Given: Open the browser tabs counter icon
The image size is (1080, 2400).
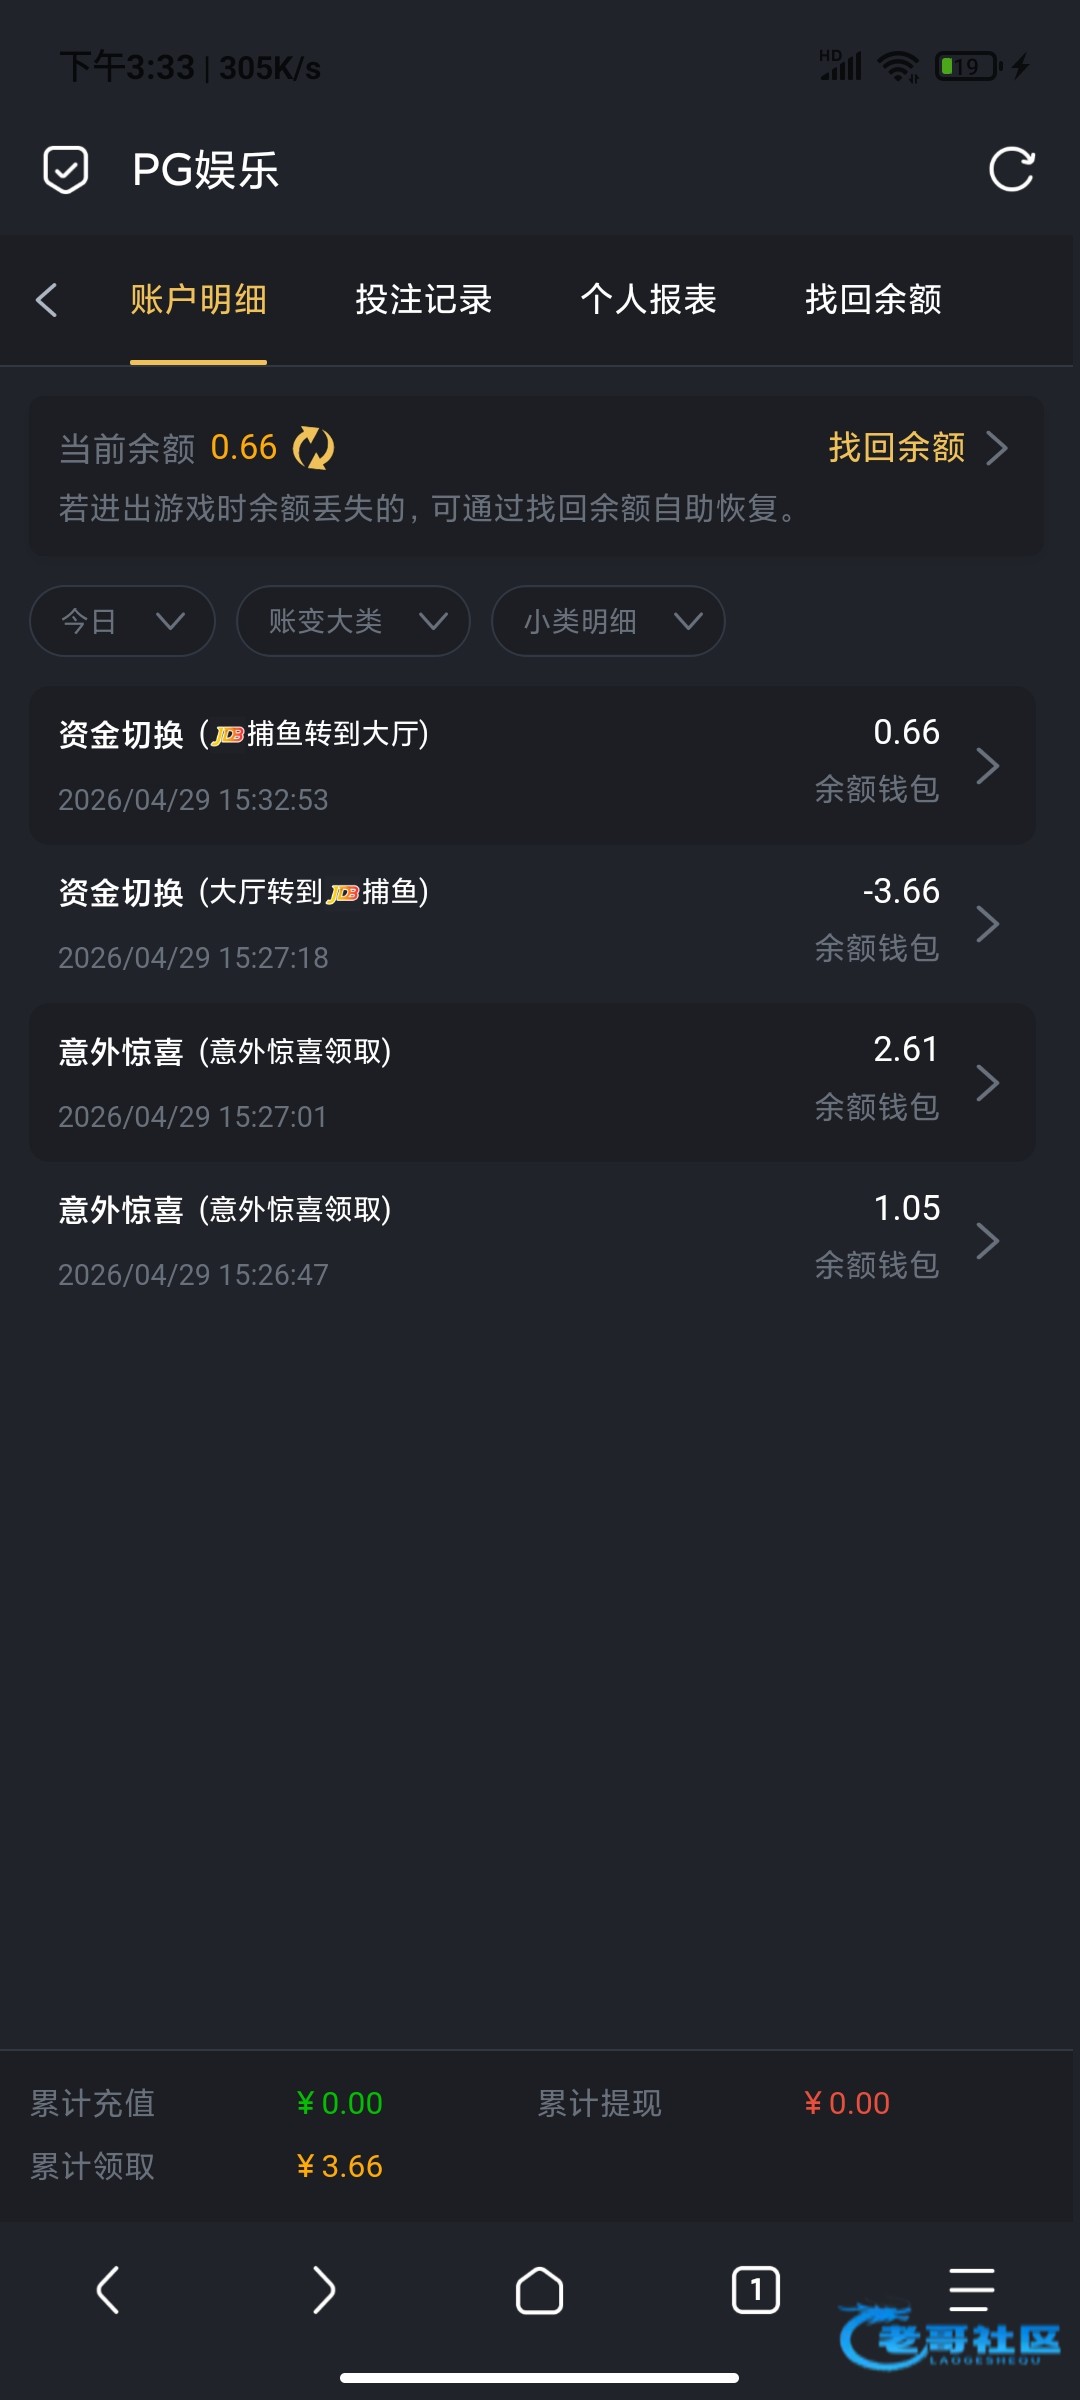Looking at the screenshot, I should tap(756, 2290).
